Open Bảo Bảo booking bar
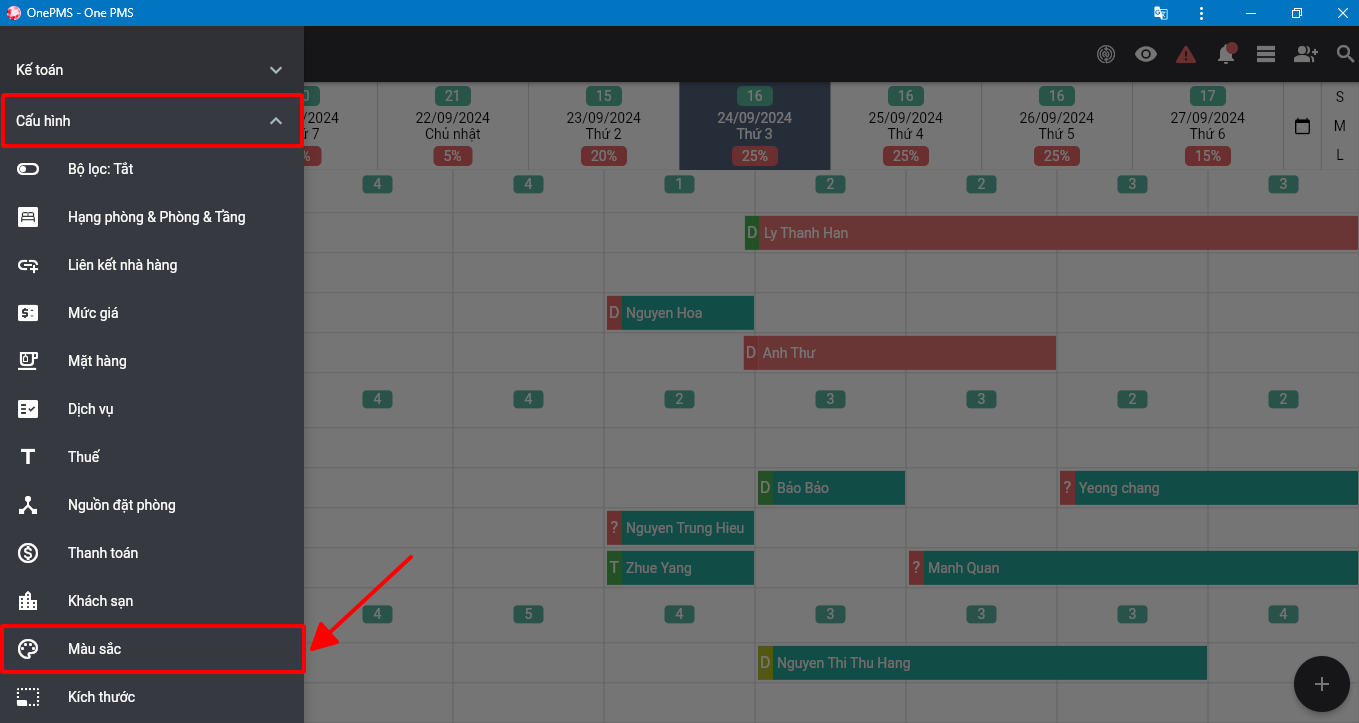 831,488
